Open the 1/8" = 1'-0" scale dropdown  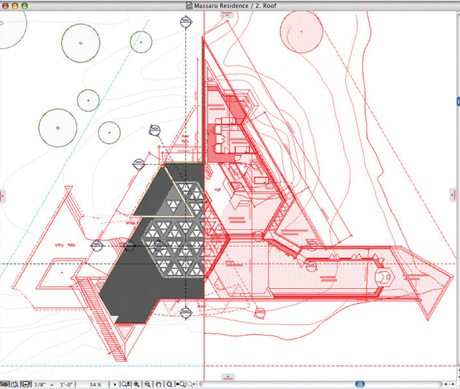(53, 385)
